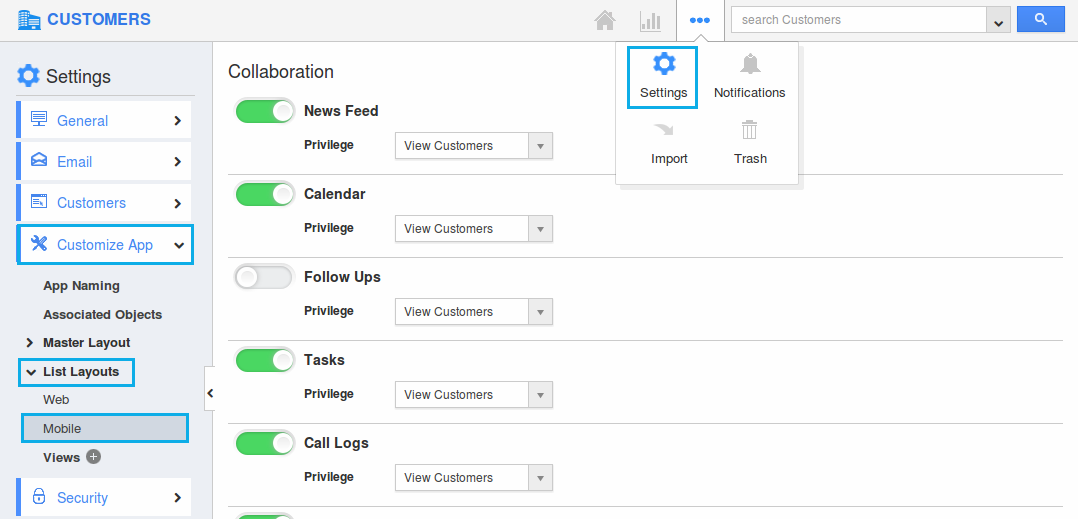Image resolution: width=1078 pixels, height=519 pixels.
Task: Turn off the Call Logs toggle
Action: [265, 443]
